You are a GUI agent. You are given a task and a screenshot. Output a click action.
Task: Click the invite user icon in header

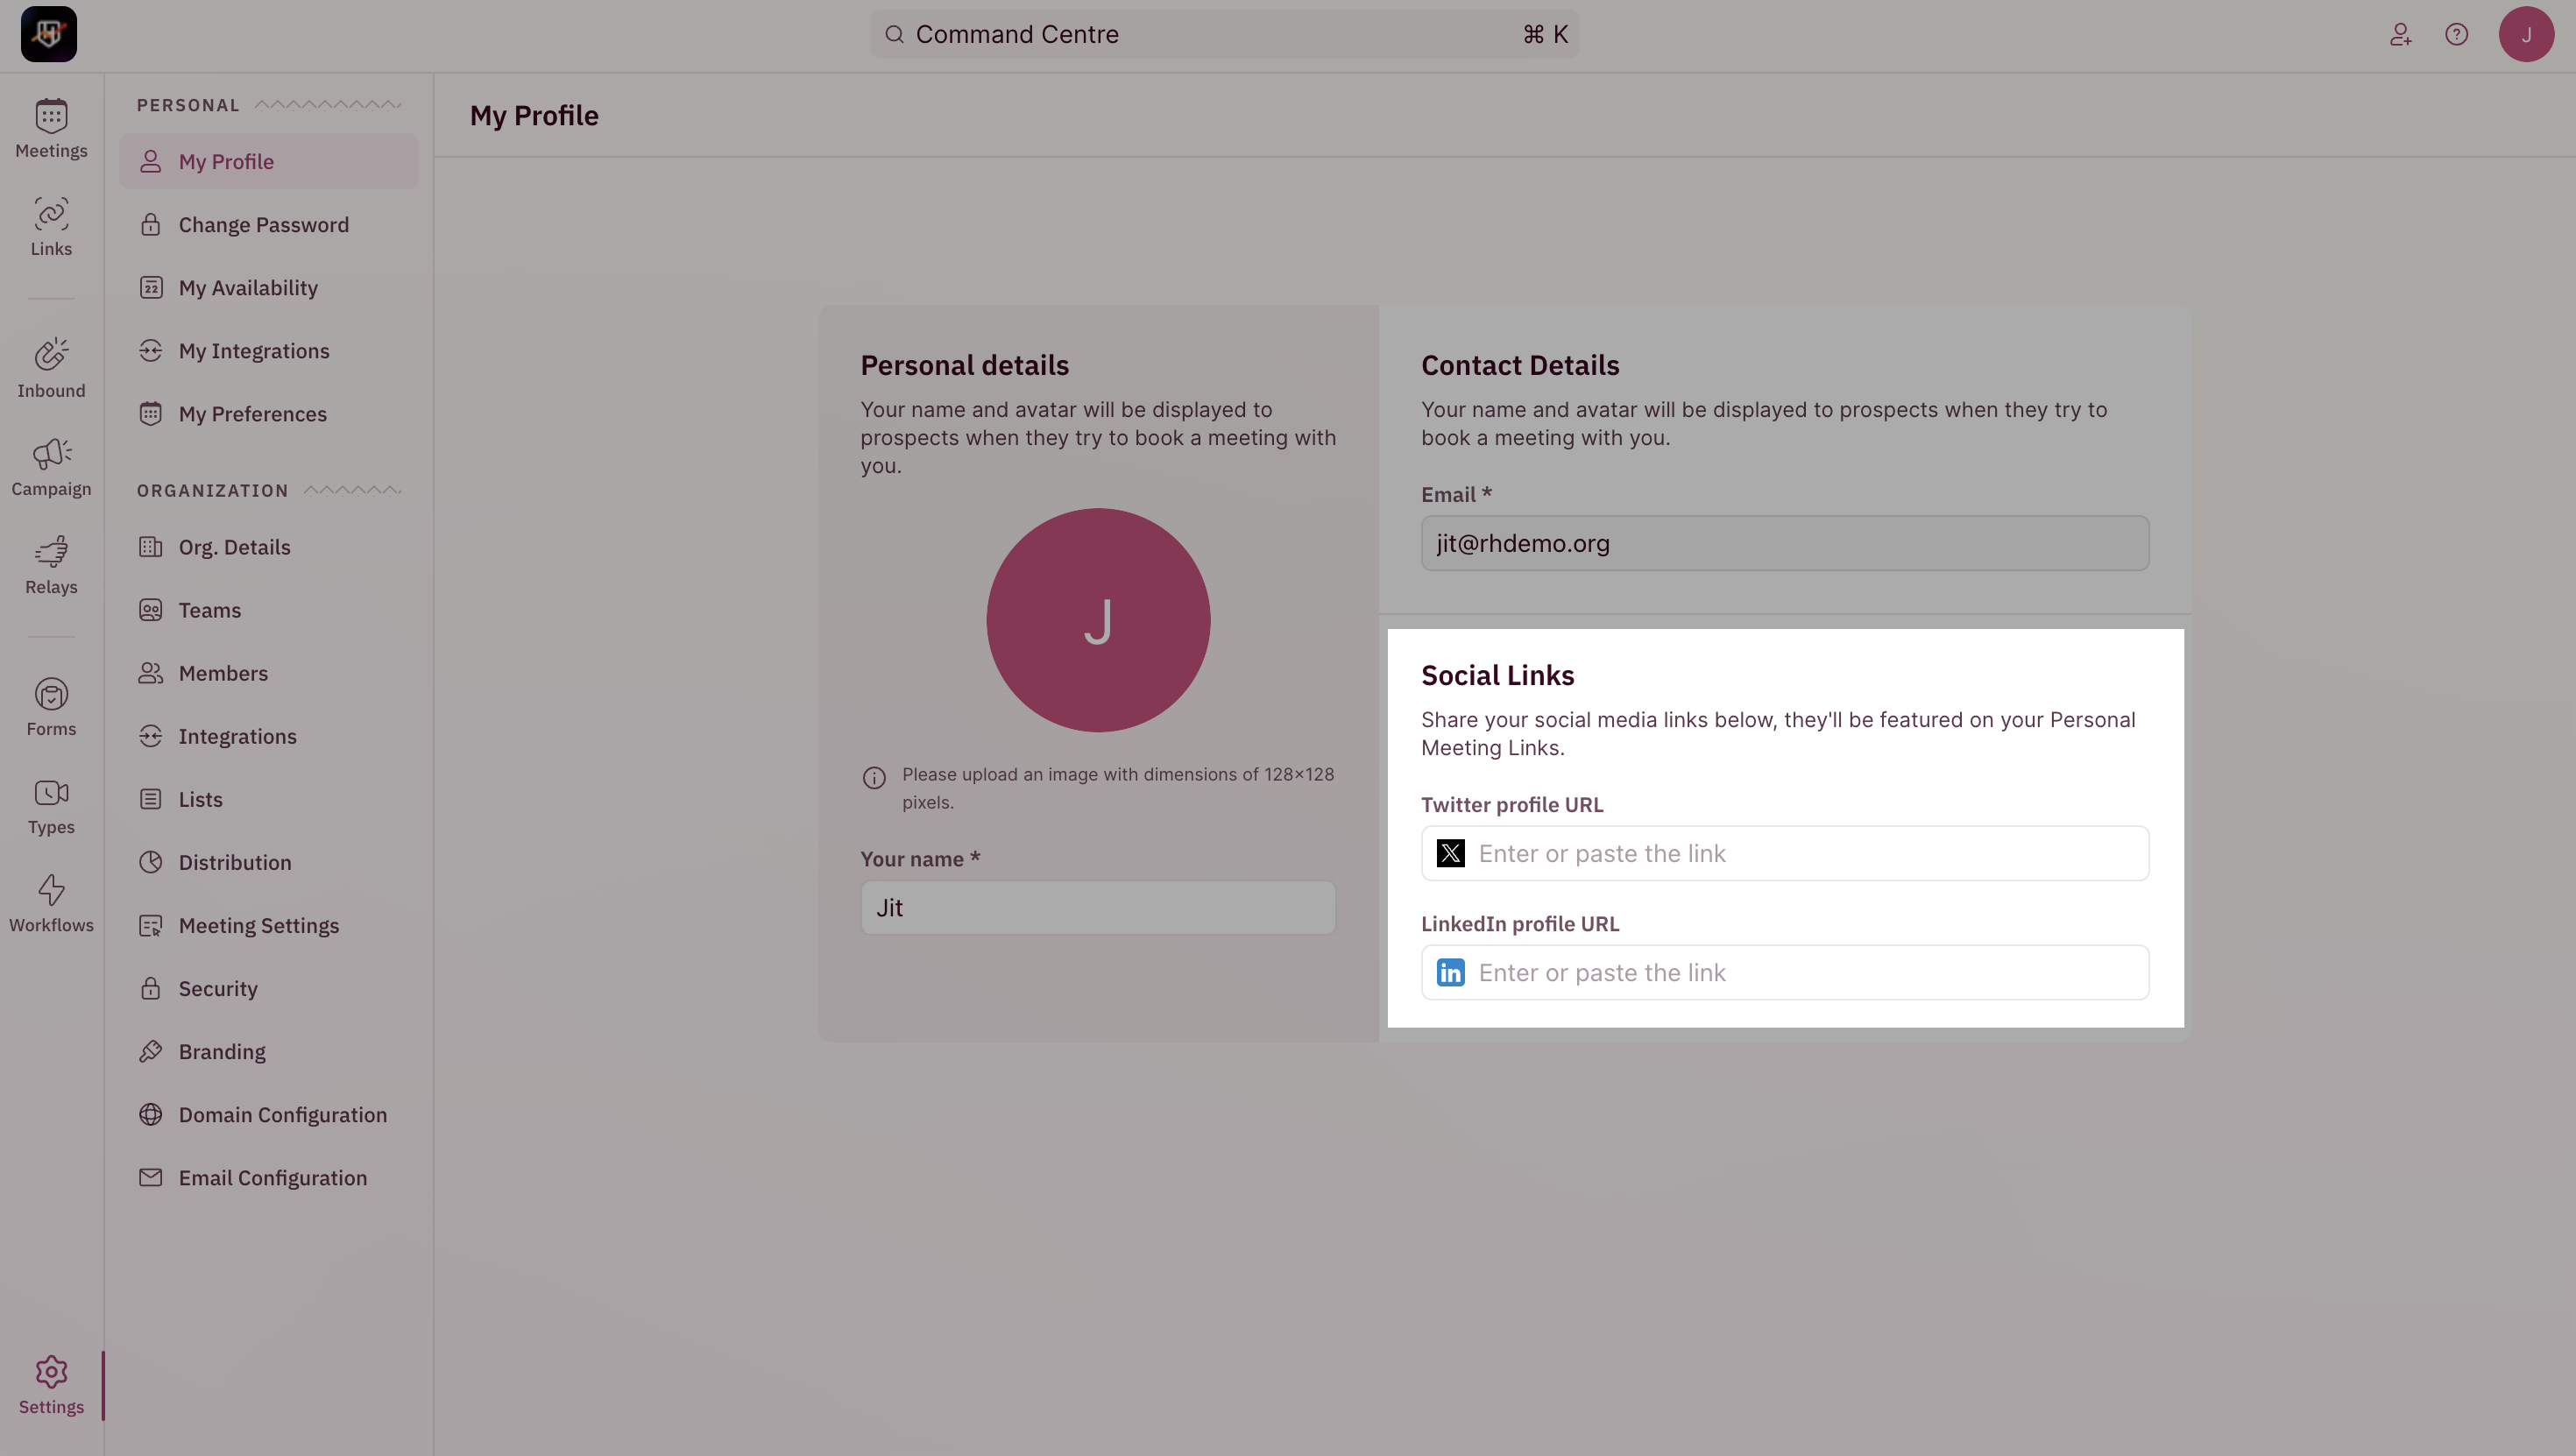coord(2400,35)
